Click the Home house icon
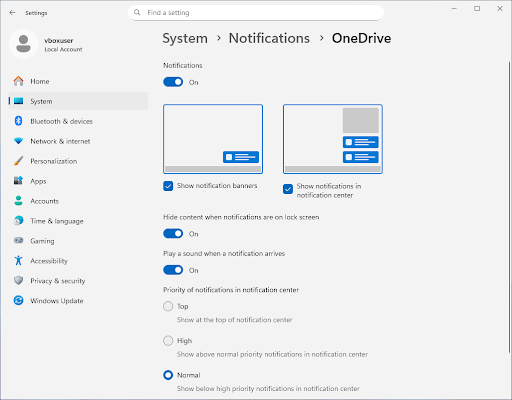 (x=19, y=81)
